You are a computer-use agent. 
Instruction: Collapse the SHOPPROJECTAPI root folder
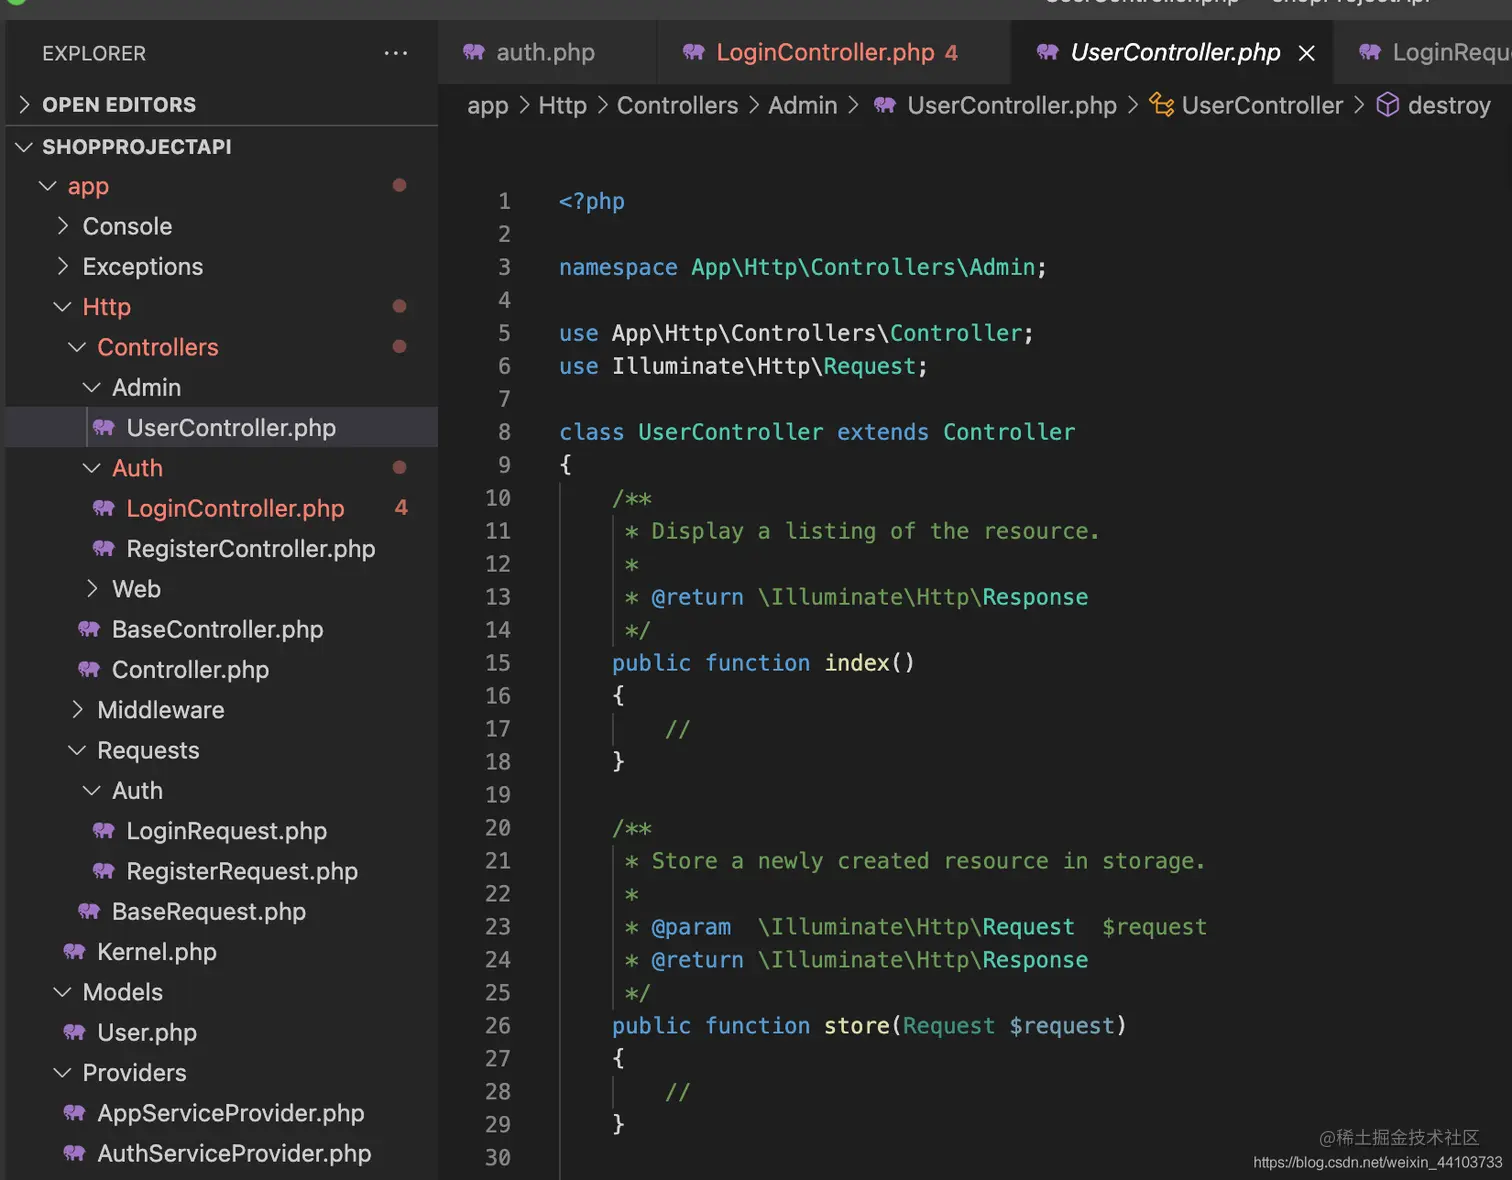coord(25,147)
